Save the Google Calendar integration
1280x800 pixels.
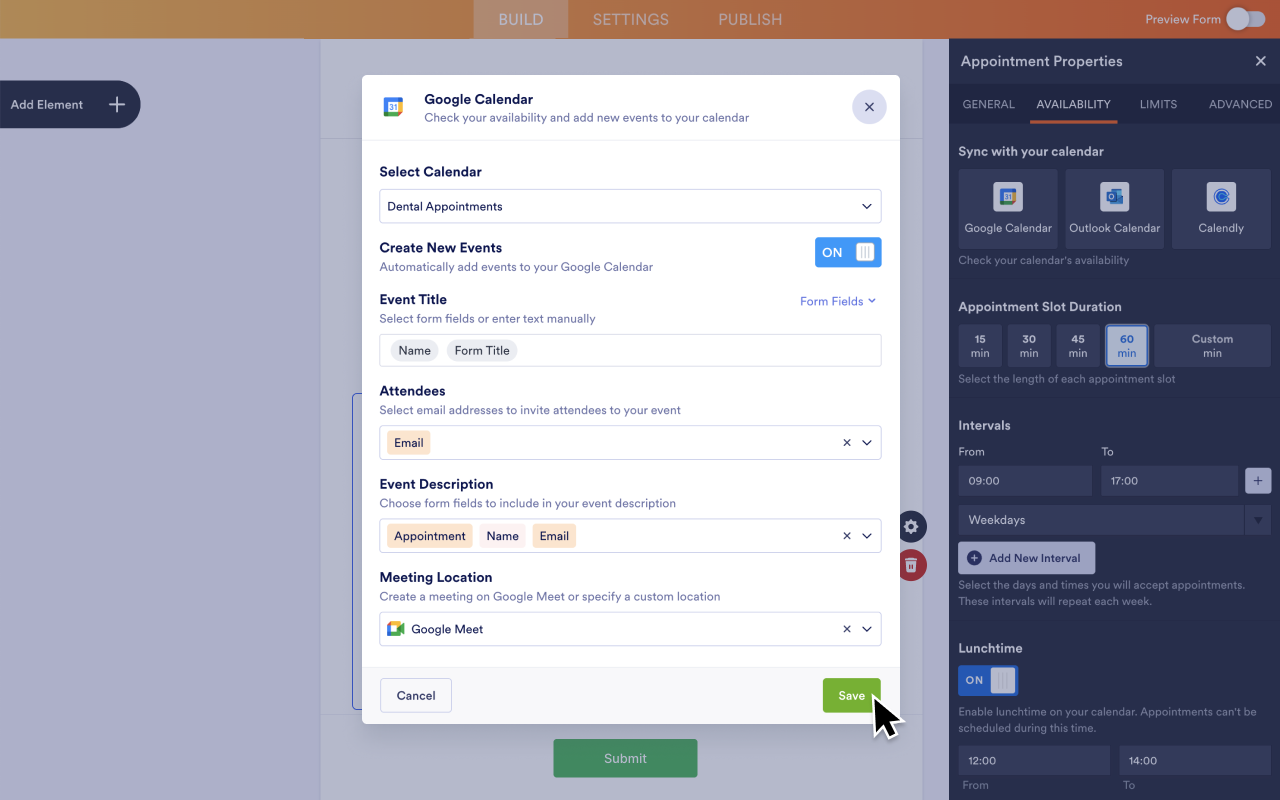click(x=851, y=695)
